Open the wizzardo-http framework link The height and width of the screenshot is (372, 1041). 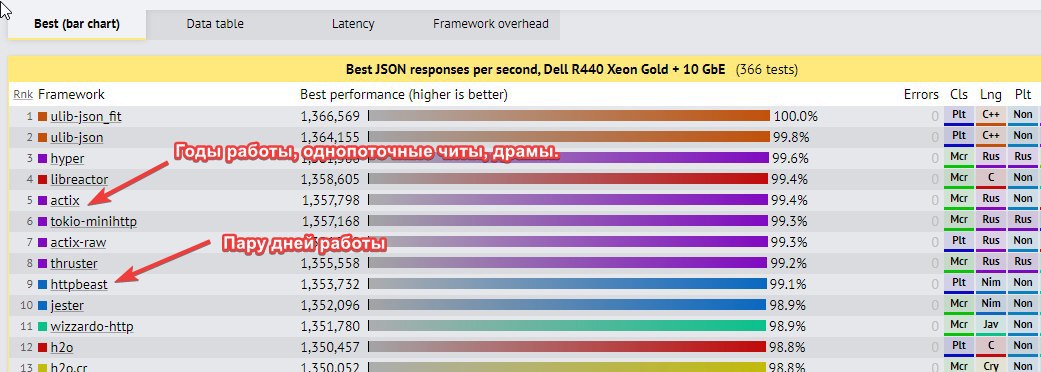click(x=92, y=327)
